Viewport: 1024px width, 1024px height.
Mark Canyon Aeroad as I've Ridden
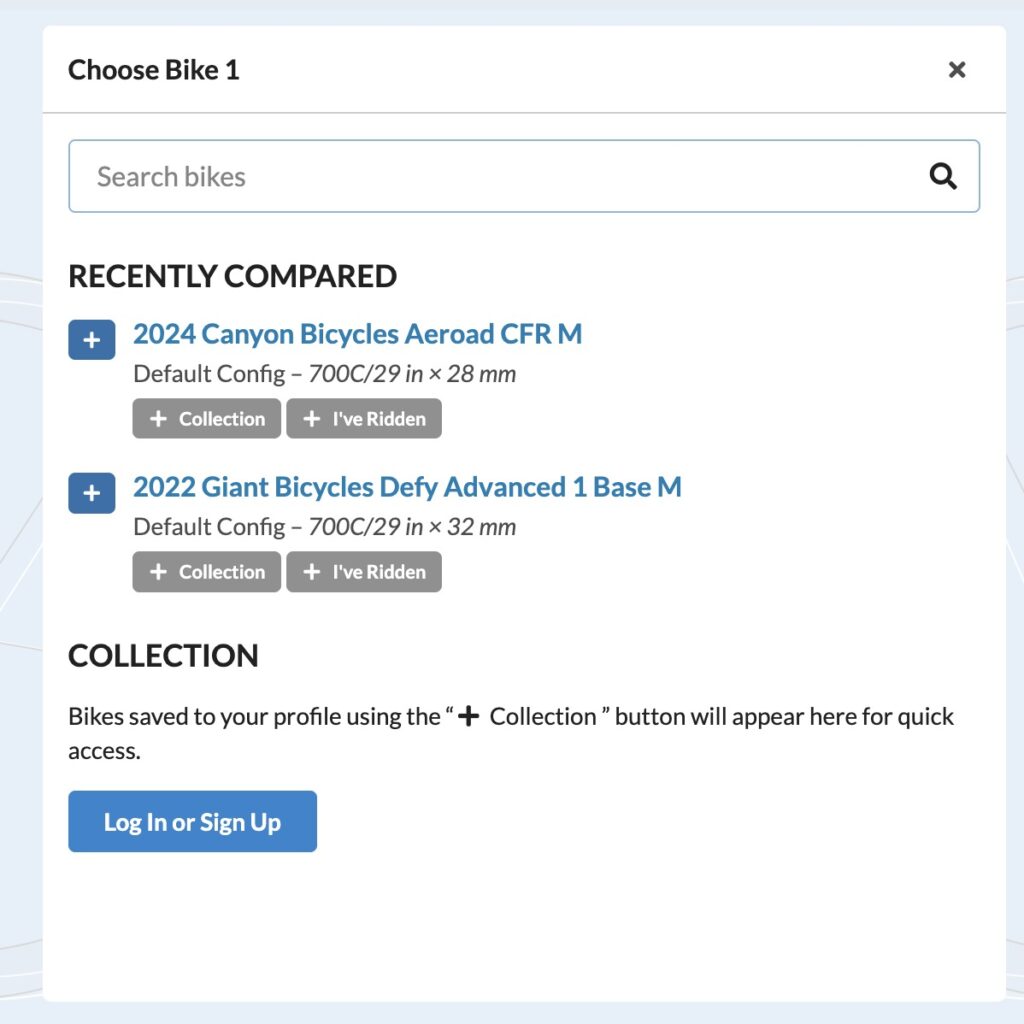[364, 419]
